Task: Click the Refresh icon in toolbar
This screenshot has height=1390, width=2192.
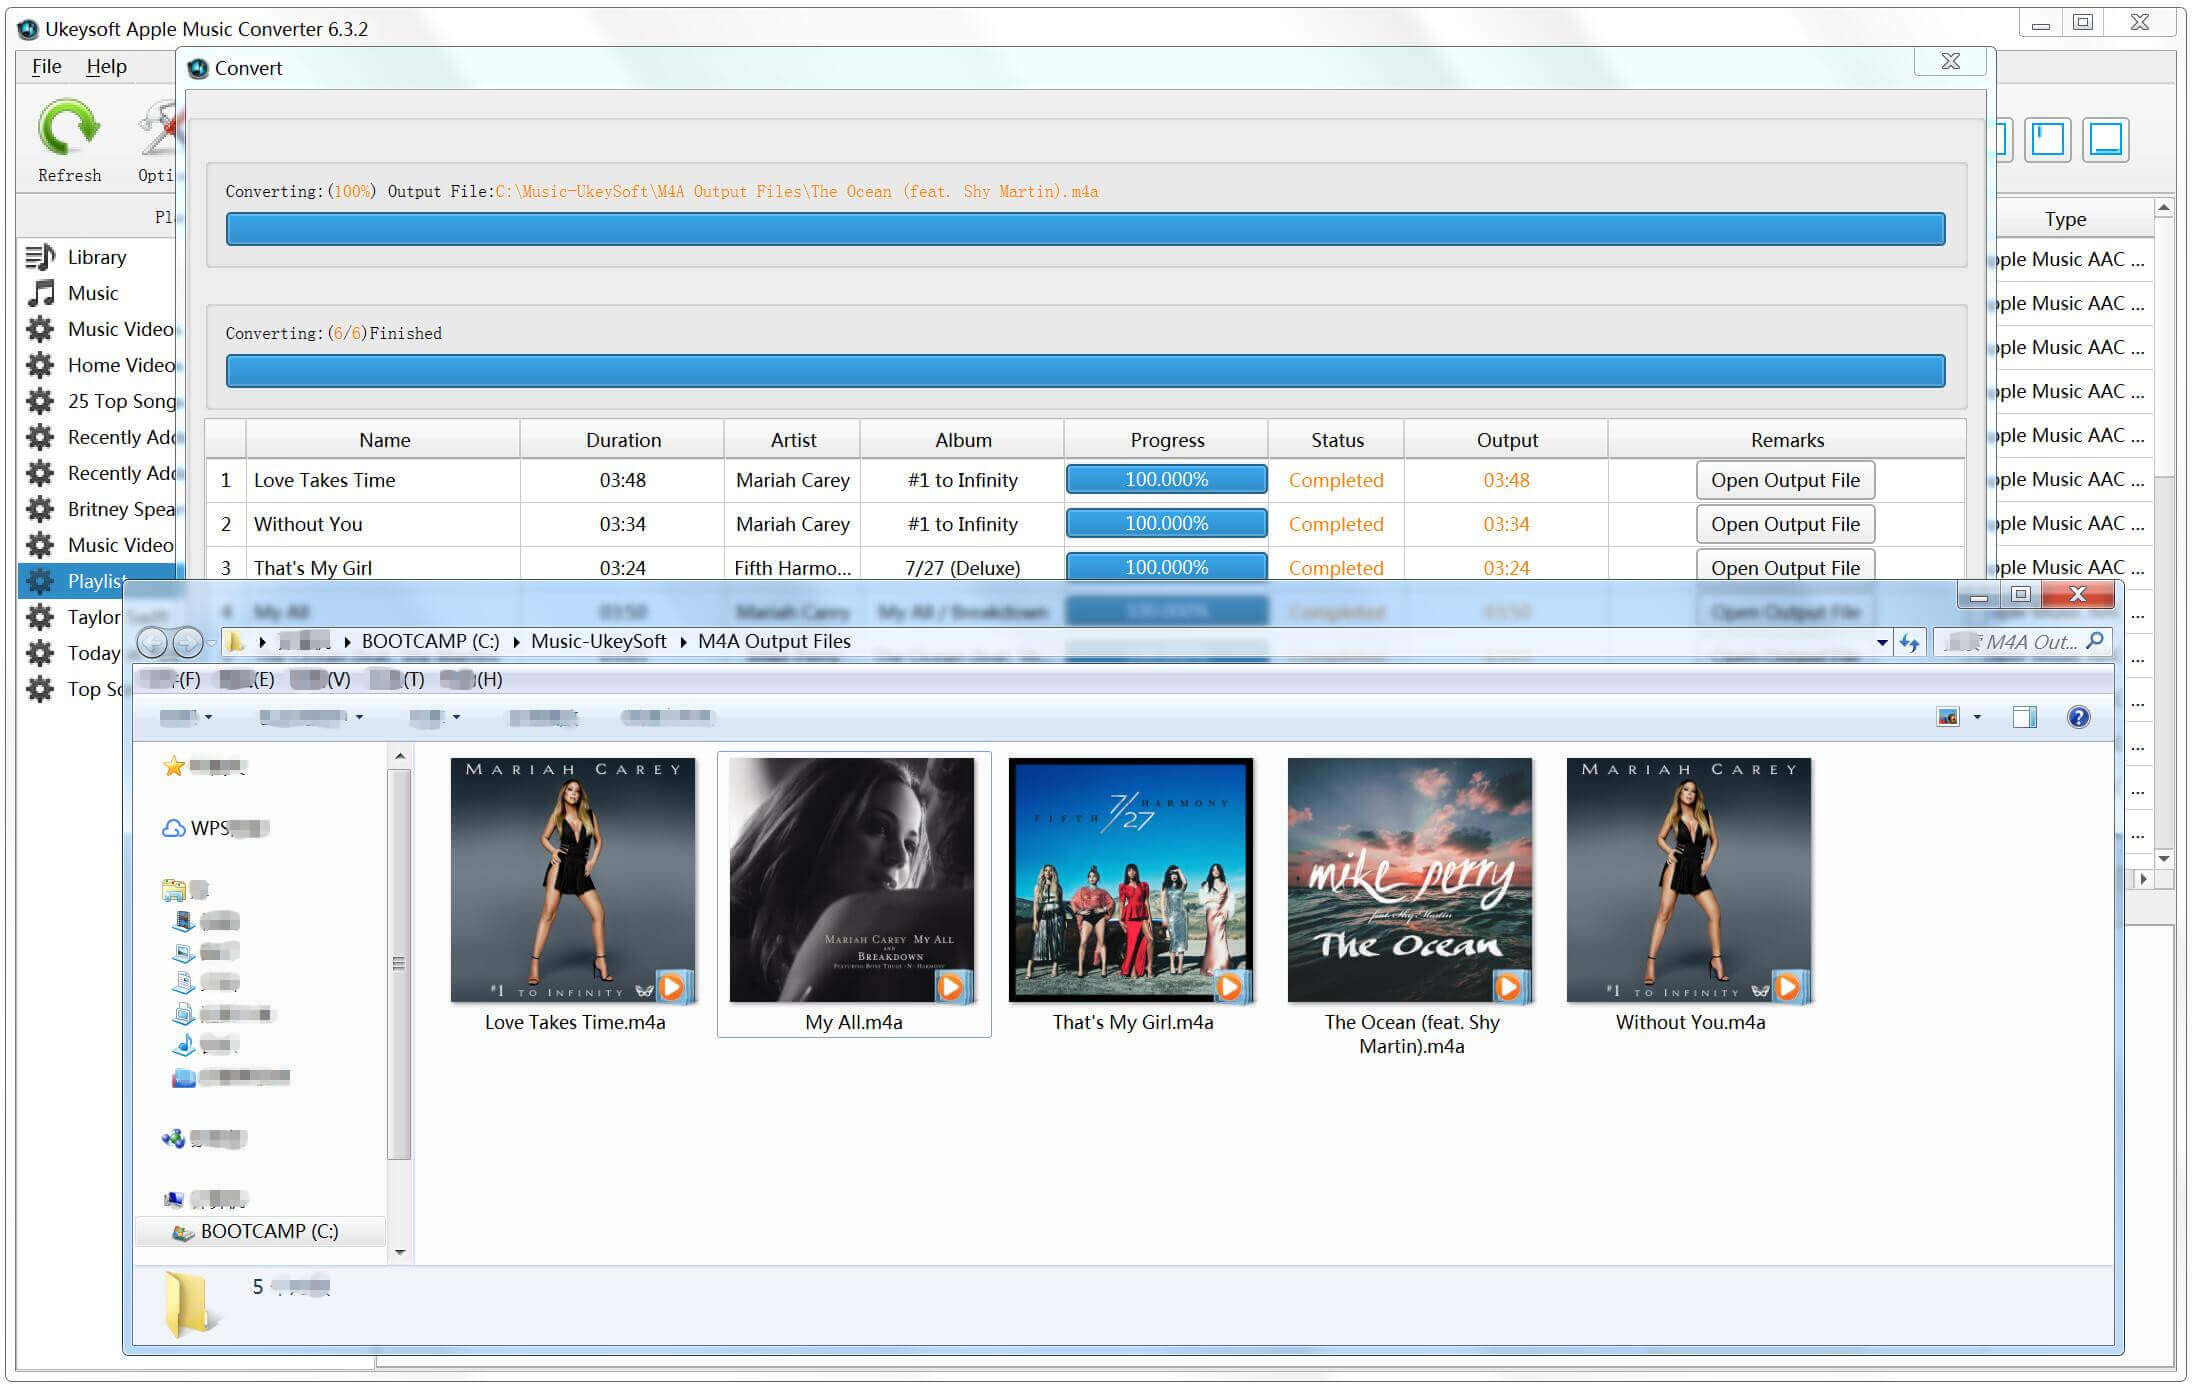Action: tap(70, 137)
